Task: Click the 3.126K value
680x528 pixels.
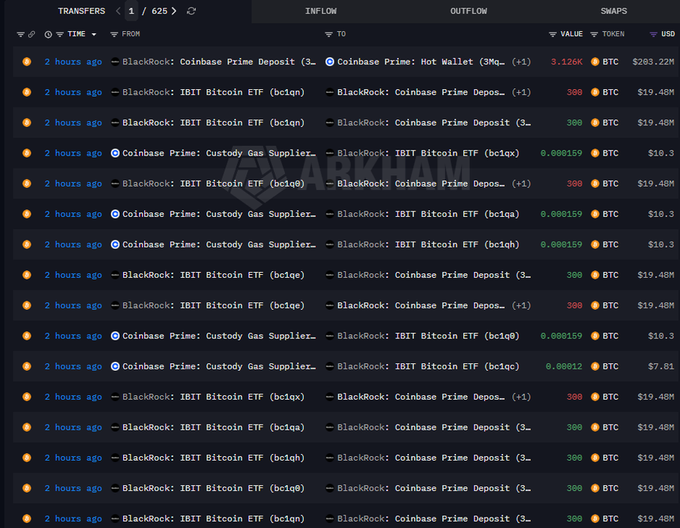Action: 566,62
